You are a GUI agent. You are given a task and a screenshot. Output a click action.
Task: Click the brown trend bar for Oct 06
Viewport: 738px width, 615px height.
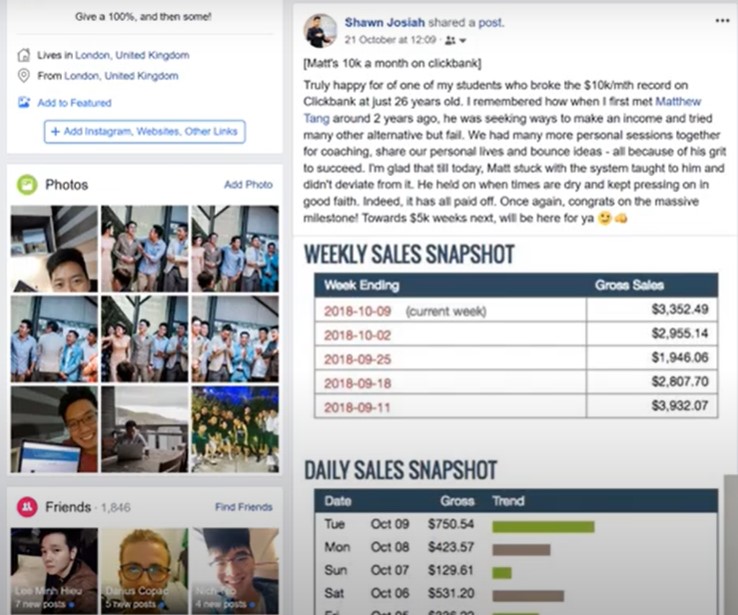pos(528,596)
